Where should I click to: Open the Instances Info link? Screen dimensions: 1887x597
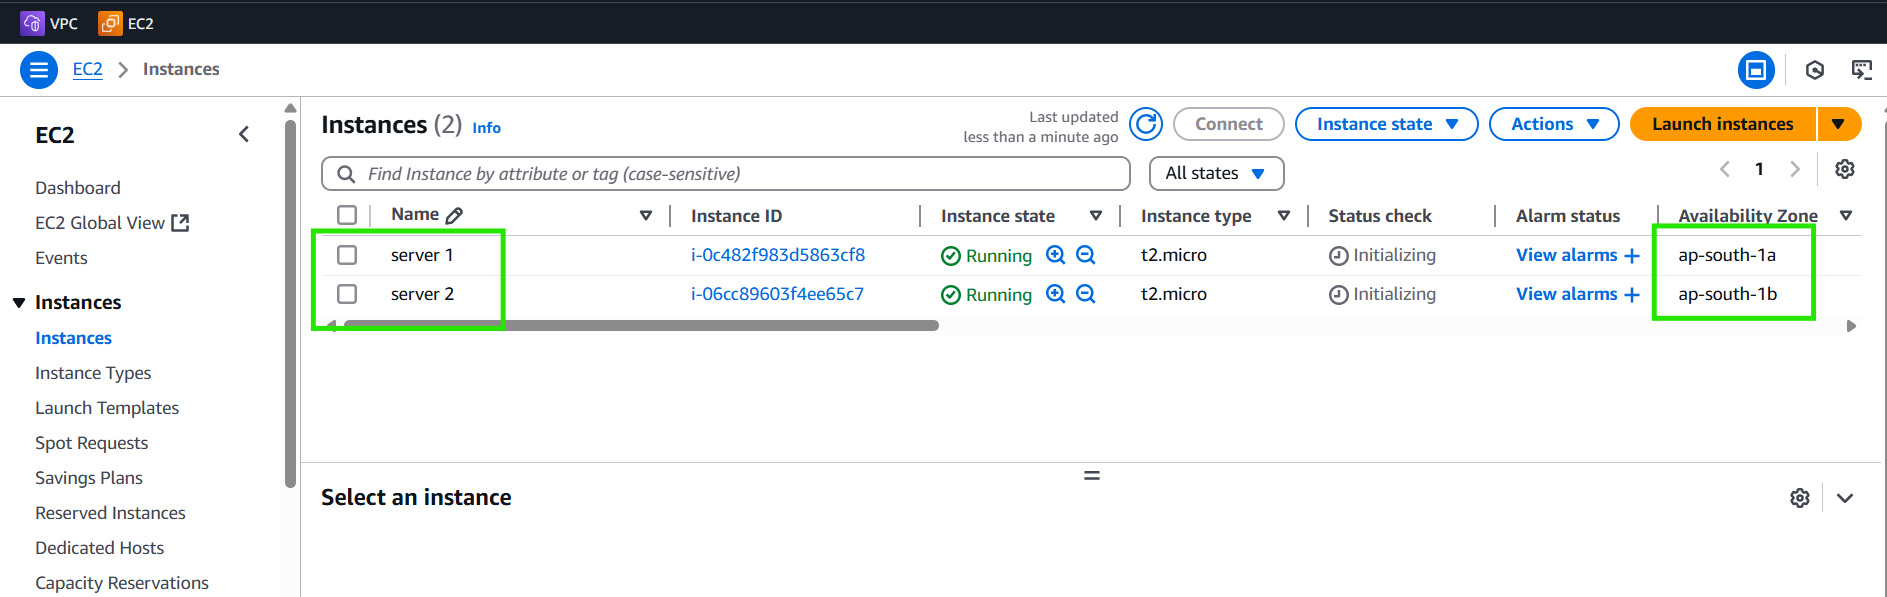pos(486,128)
